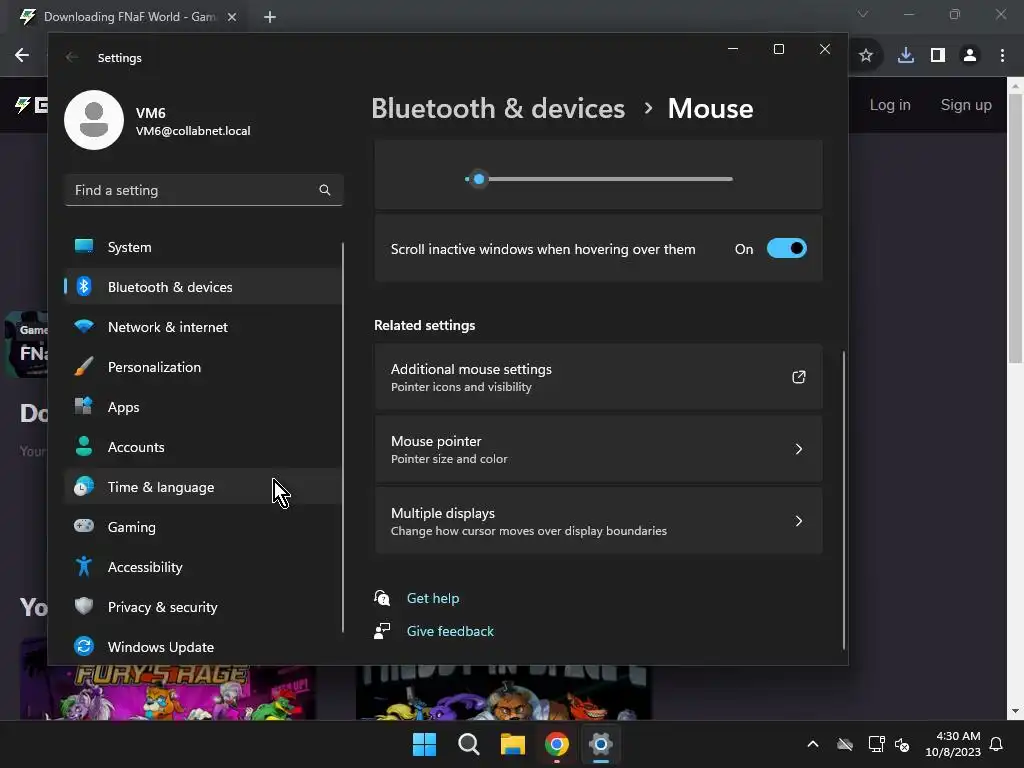Click external link icon on Additional mouse settings
The image size is (1024, 768).
click(x=798, y=377)
